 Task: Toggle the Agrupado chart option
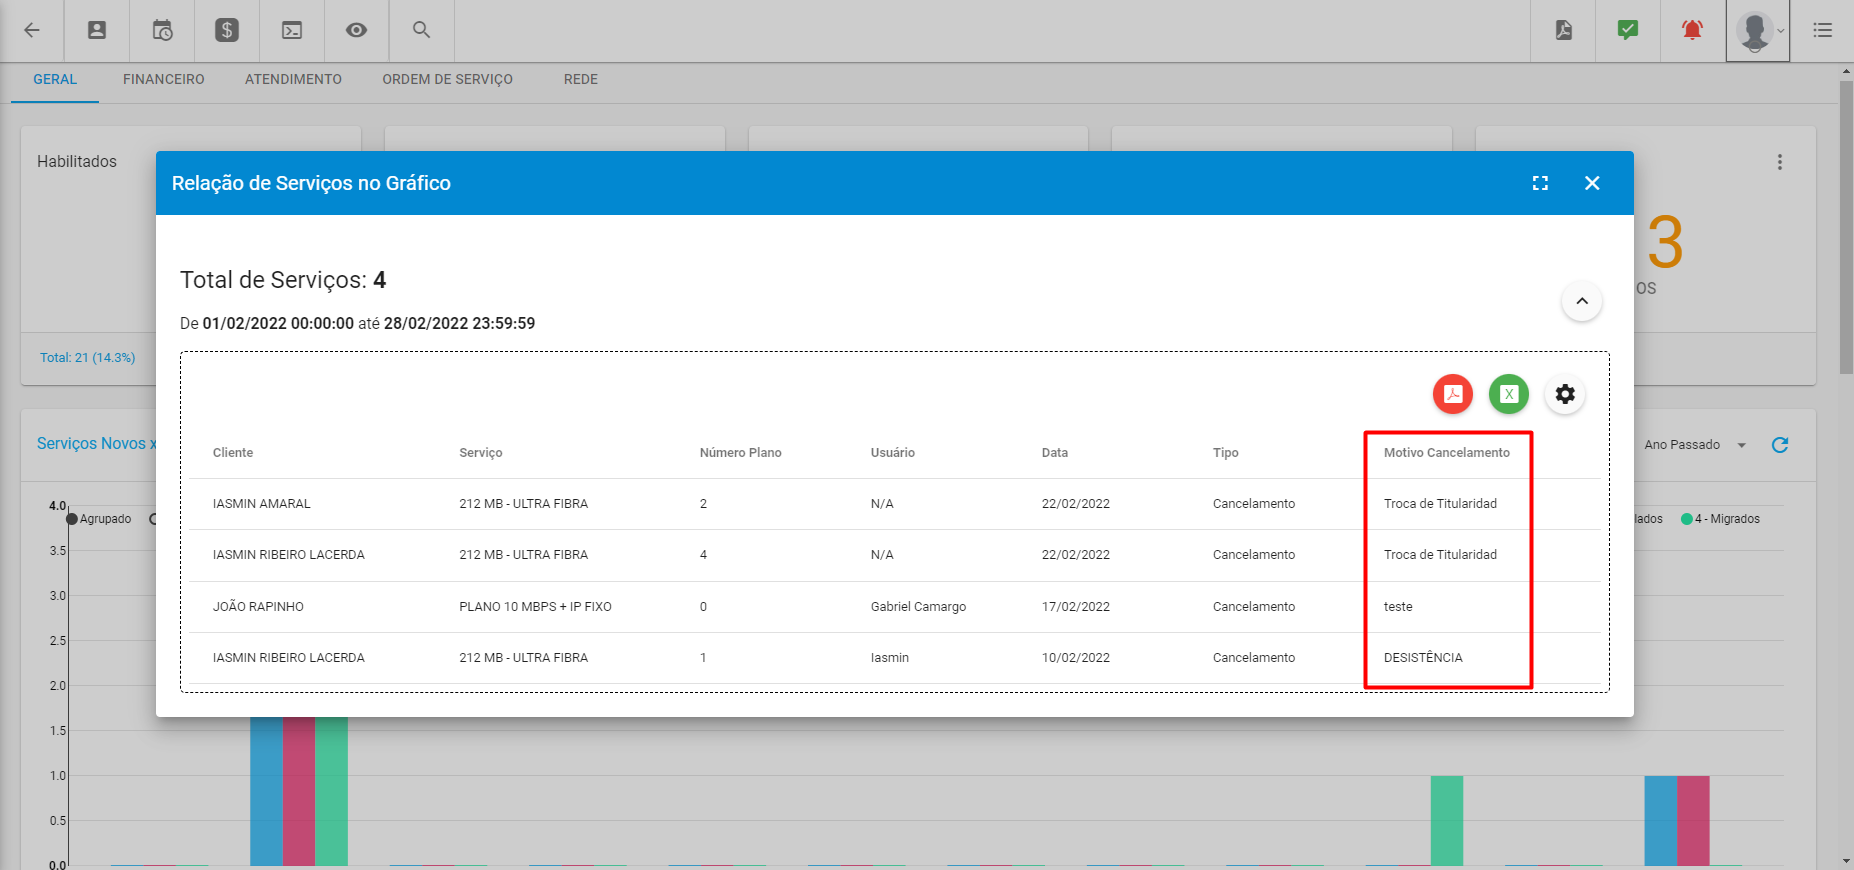(x=99, y=519)
